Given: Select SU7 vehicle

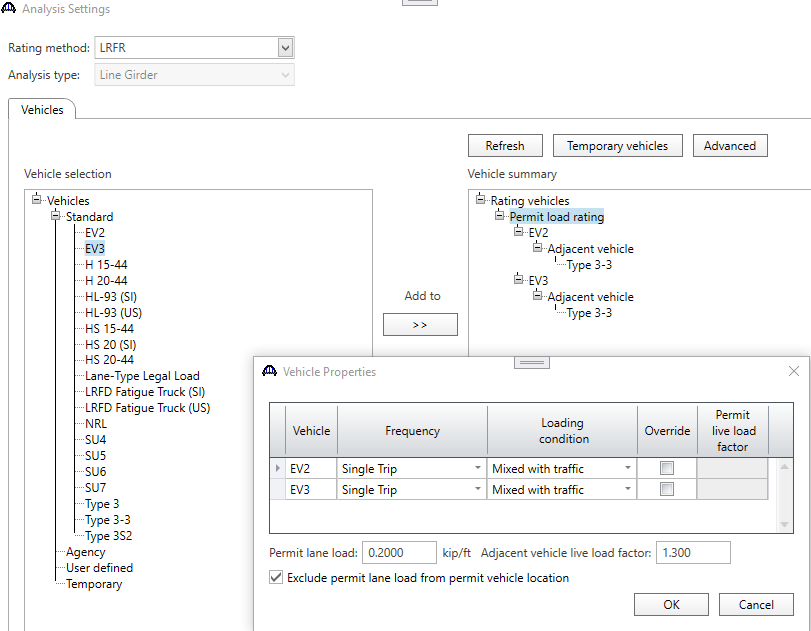Looking at the screenshot, I should point(96,488).
